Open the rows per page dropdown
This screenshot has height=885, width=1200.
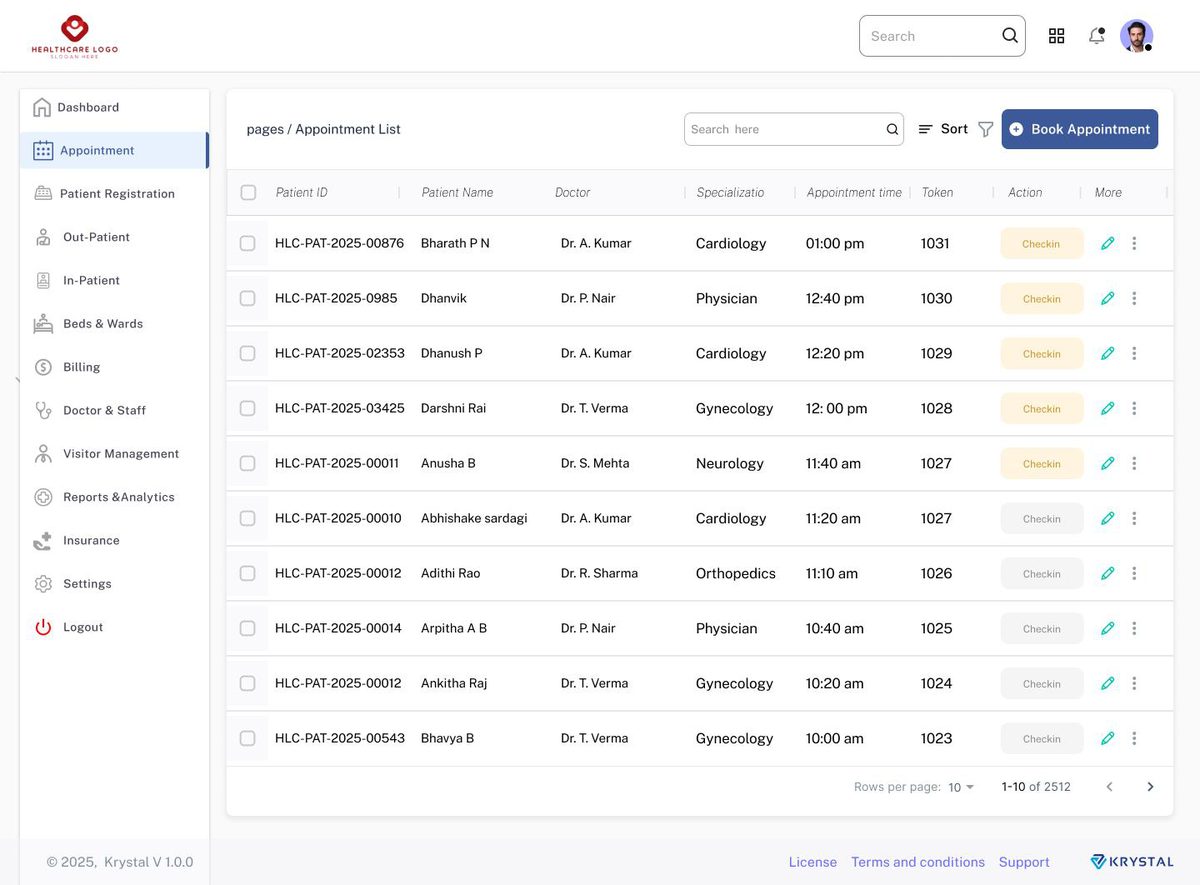click(x=961, y=787)
